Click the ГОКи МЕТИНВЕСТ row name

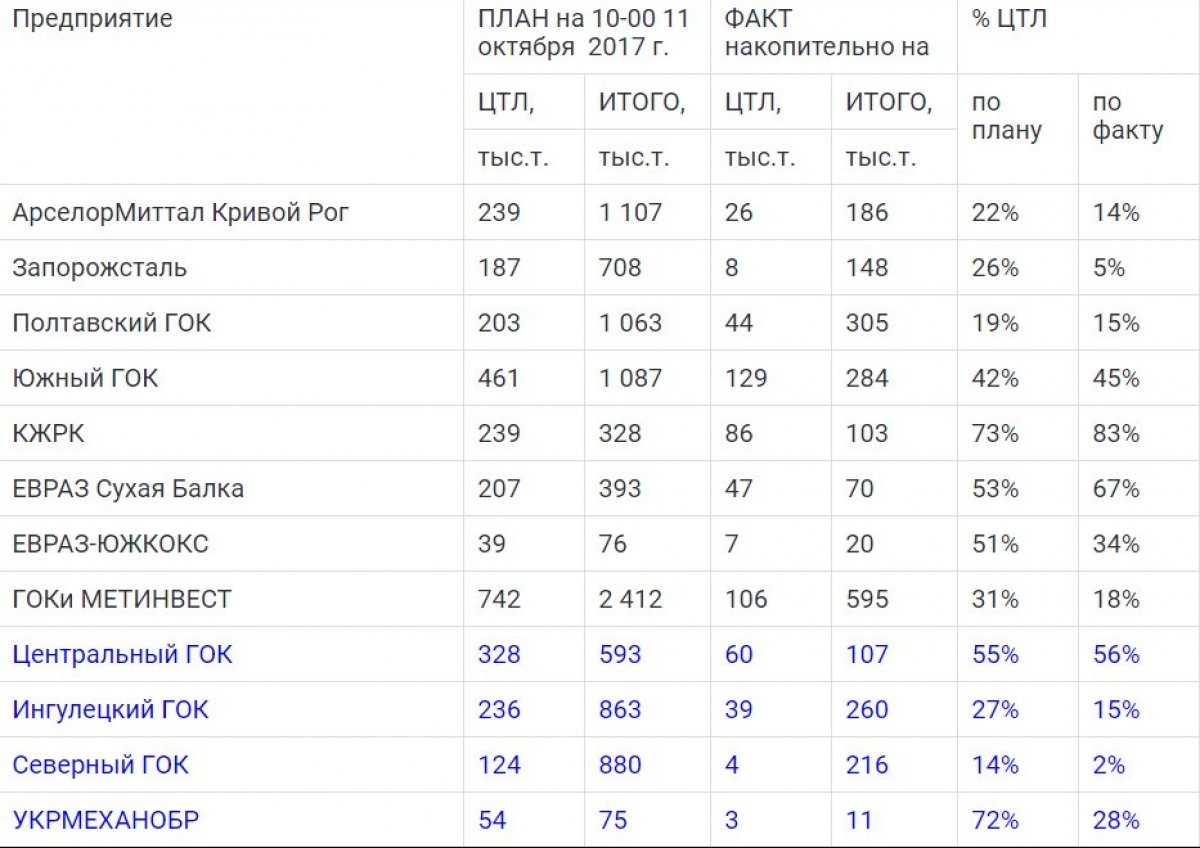(122, 599)
